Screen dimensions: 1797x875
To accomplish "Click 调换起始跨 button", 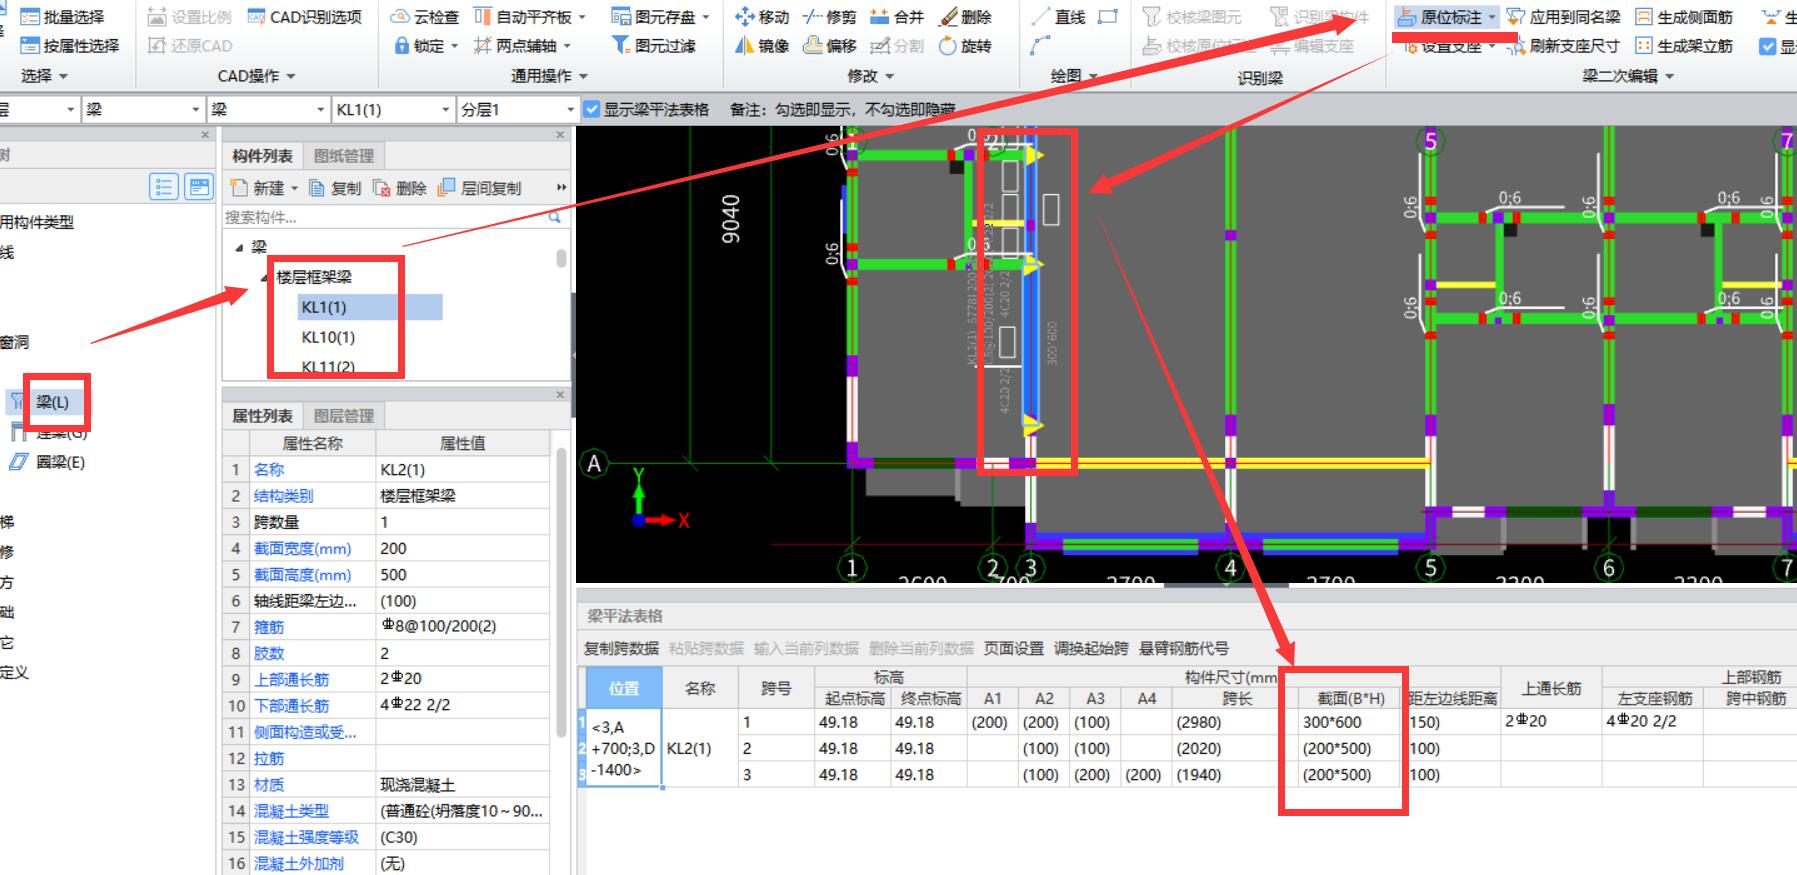I will [1091, 649].
